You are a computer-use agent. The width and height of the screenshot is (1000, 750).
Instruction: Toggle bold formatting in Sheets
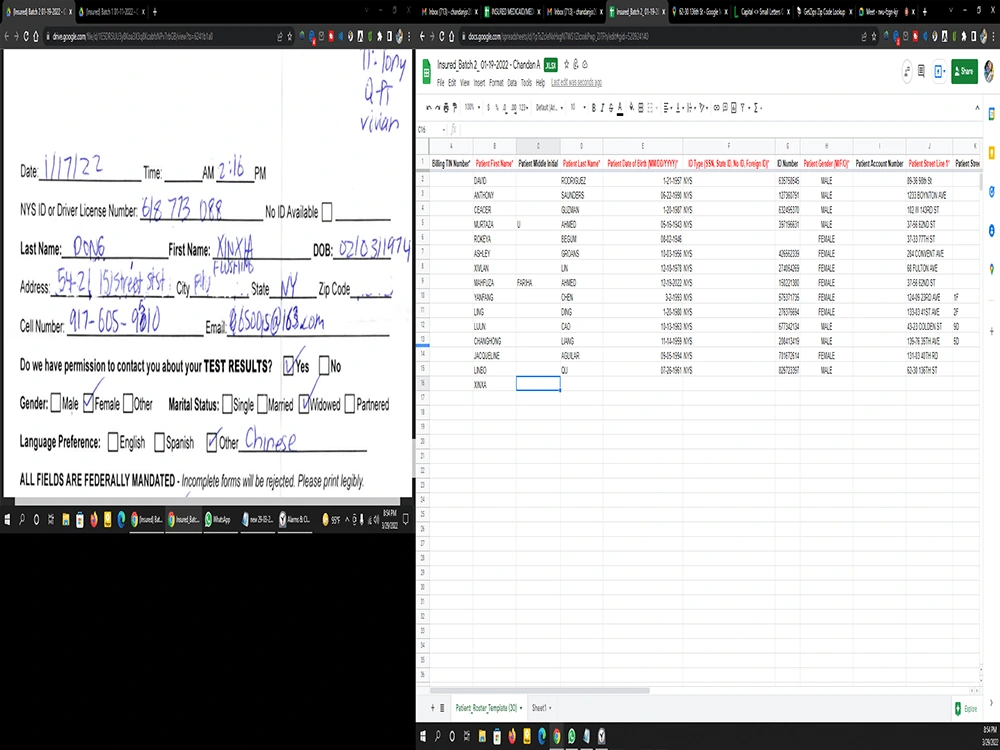[594, 108]
